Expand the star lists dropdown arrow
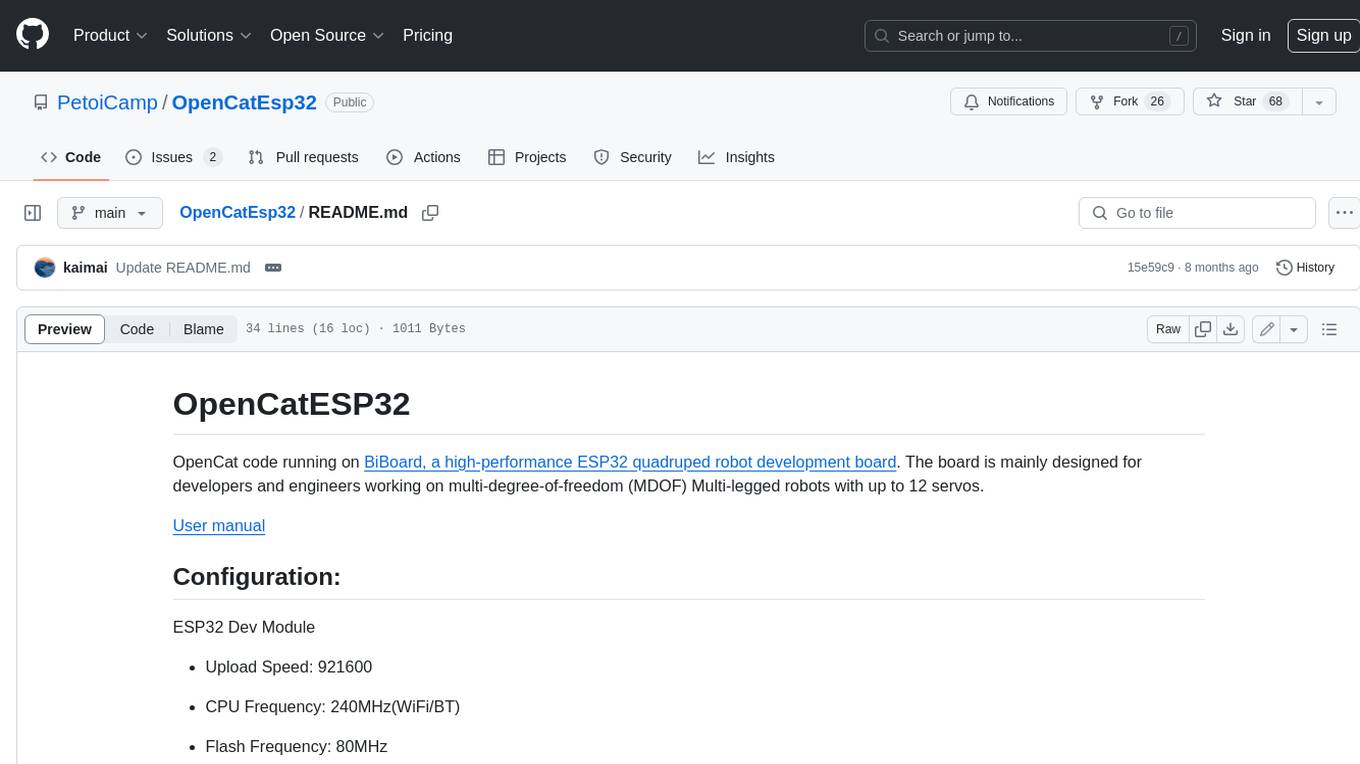This screenshot has height=764, width=1360. pos(1319,102)
